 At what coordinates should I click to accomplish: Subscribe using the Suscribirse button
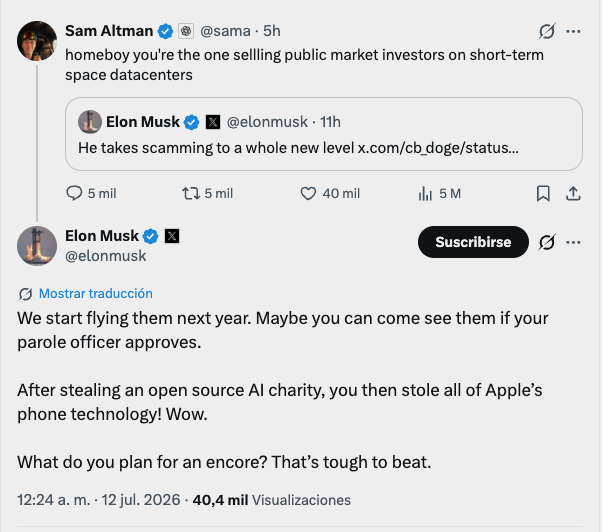(473, 242)
